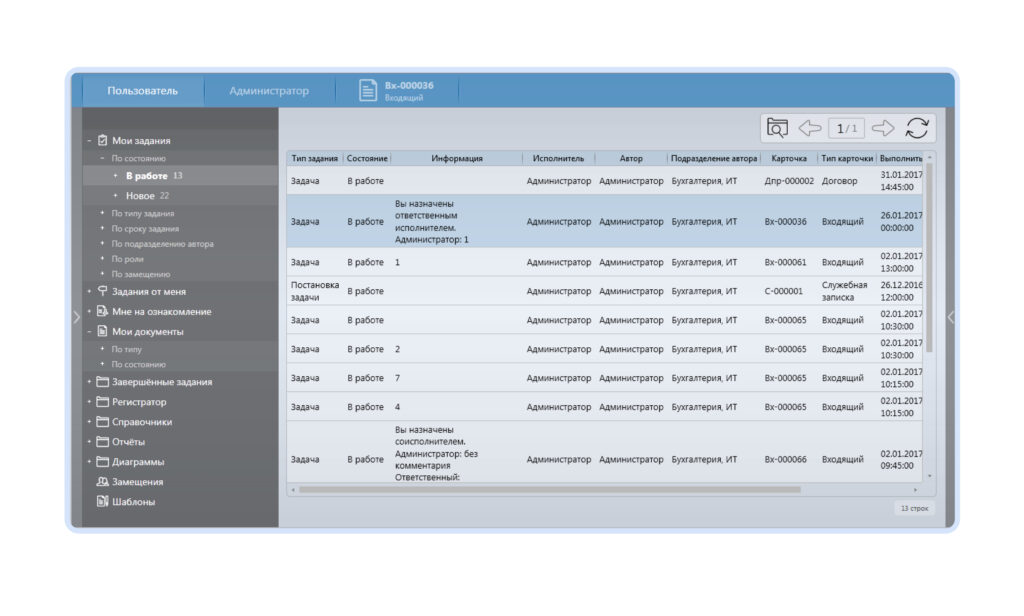This screenshot has height=616, width=1024.
Task: Switch to the Администратор tab
Action: pyautogui.click(x=269, y=91)
